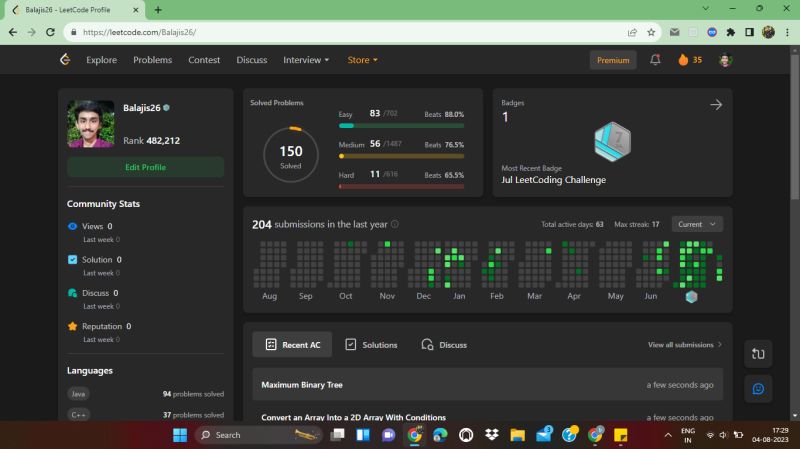Click the verified mark beside Balajis26
Viewport: 800px width, 449px height.
[x=166, y=108]
